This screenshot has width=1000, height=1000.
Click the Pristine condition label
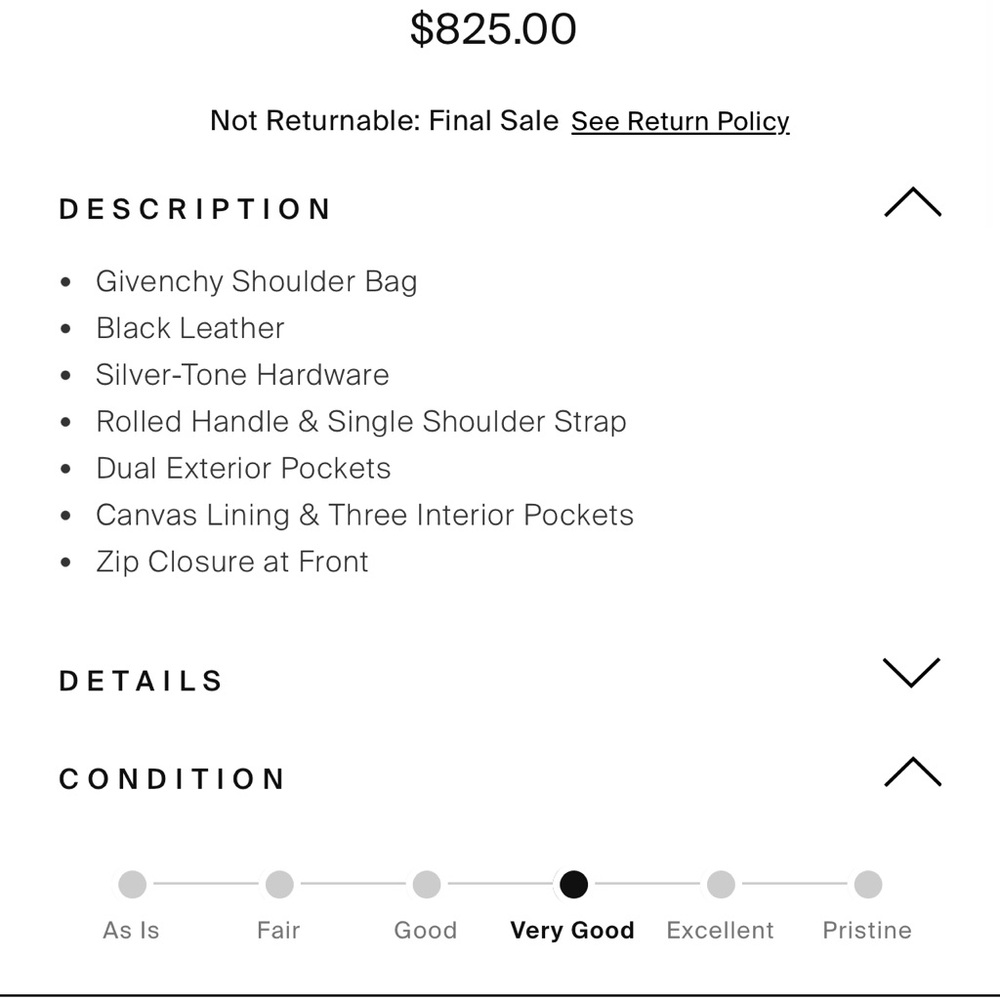coord(867,930)
